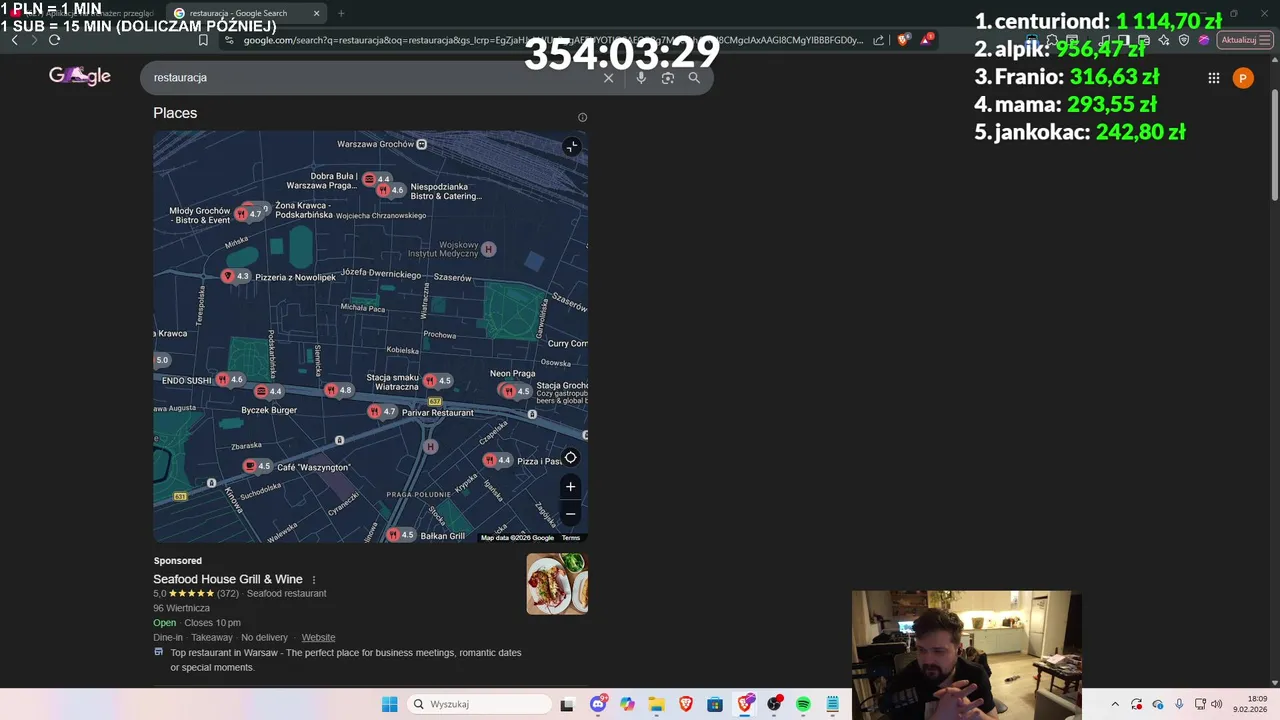Click into the Google search box
This screenshot has height=720, width=1280.
tap(375, 78)
